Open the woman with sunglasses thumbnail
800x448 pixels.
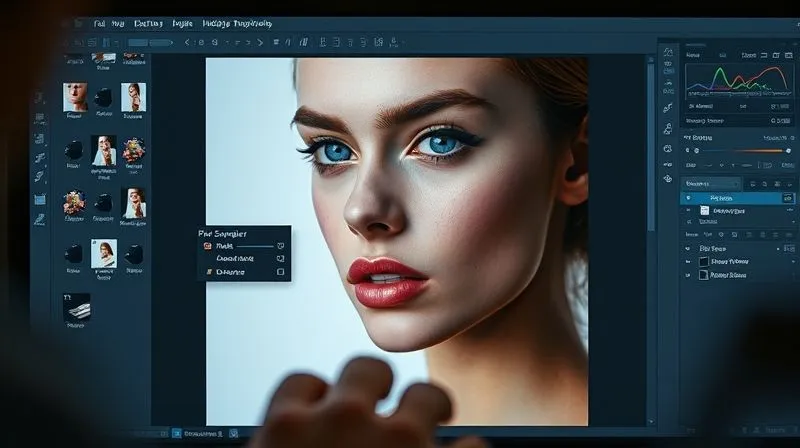[133, 203]
